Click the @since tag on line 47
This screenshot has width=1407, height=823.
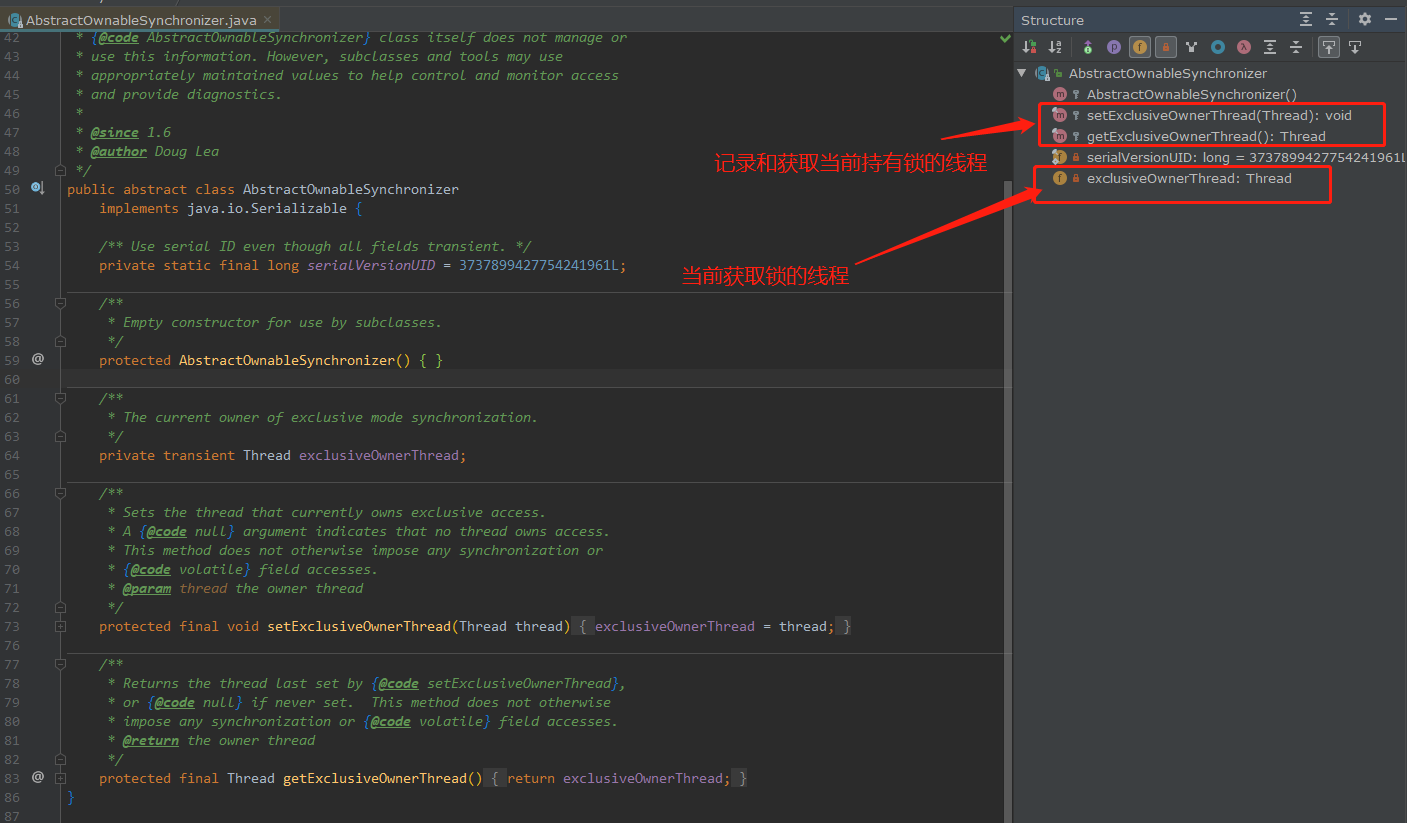click(114, 132)
